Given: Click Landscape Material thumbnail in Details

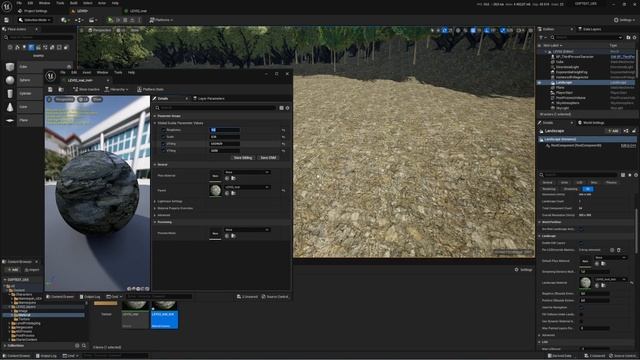Looking at the screenshot, I should pyautogui.click(x=585, y=282).
